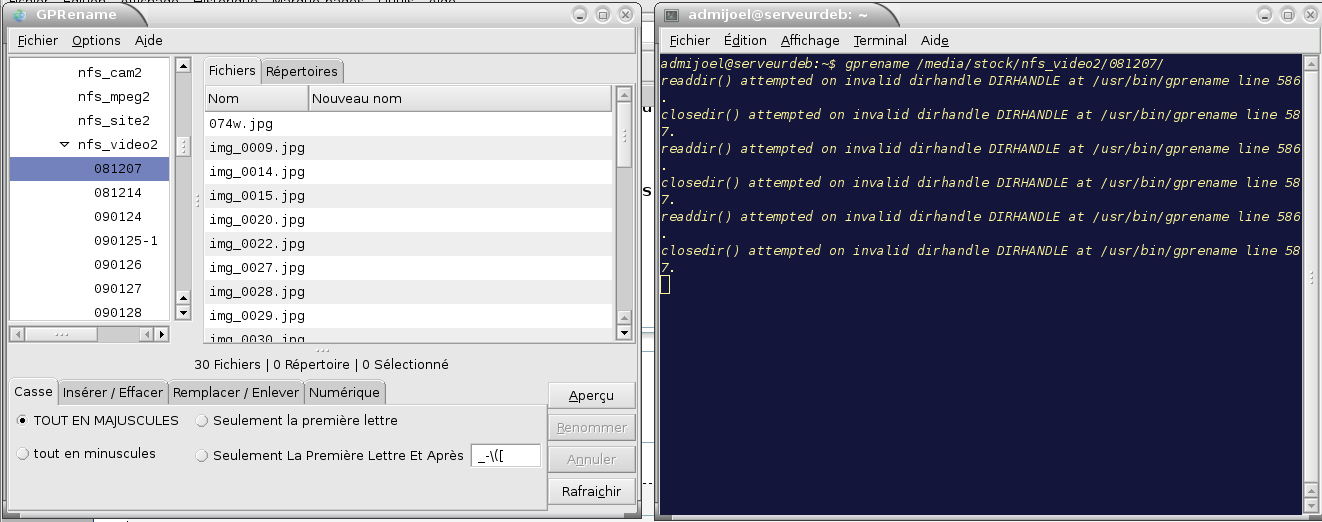Click the Aperçu button
The image size is (1322, 522).
click(x=591, y=396)
